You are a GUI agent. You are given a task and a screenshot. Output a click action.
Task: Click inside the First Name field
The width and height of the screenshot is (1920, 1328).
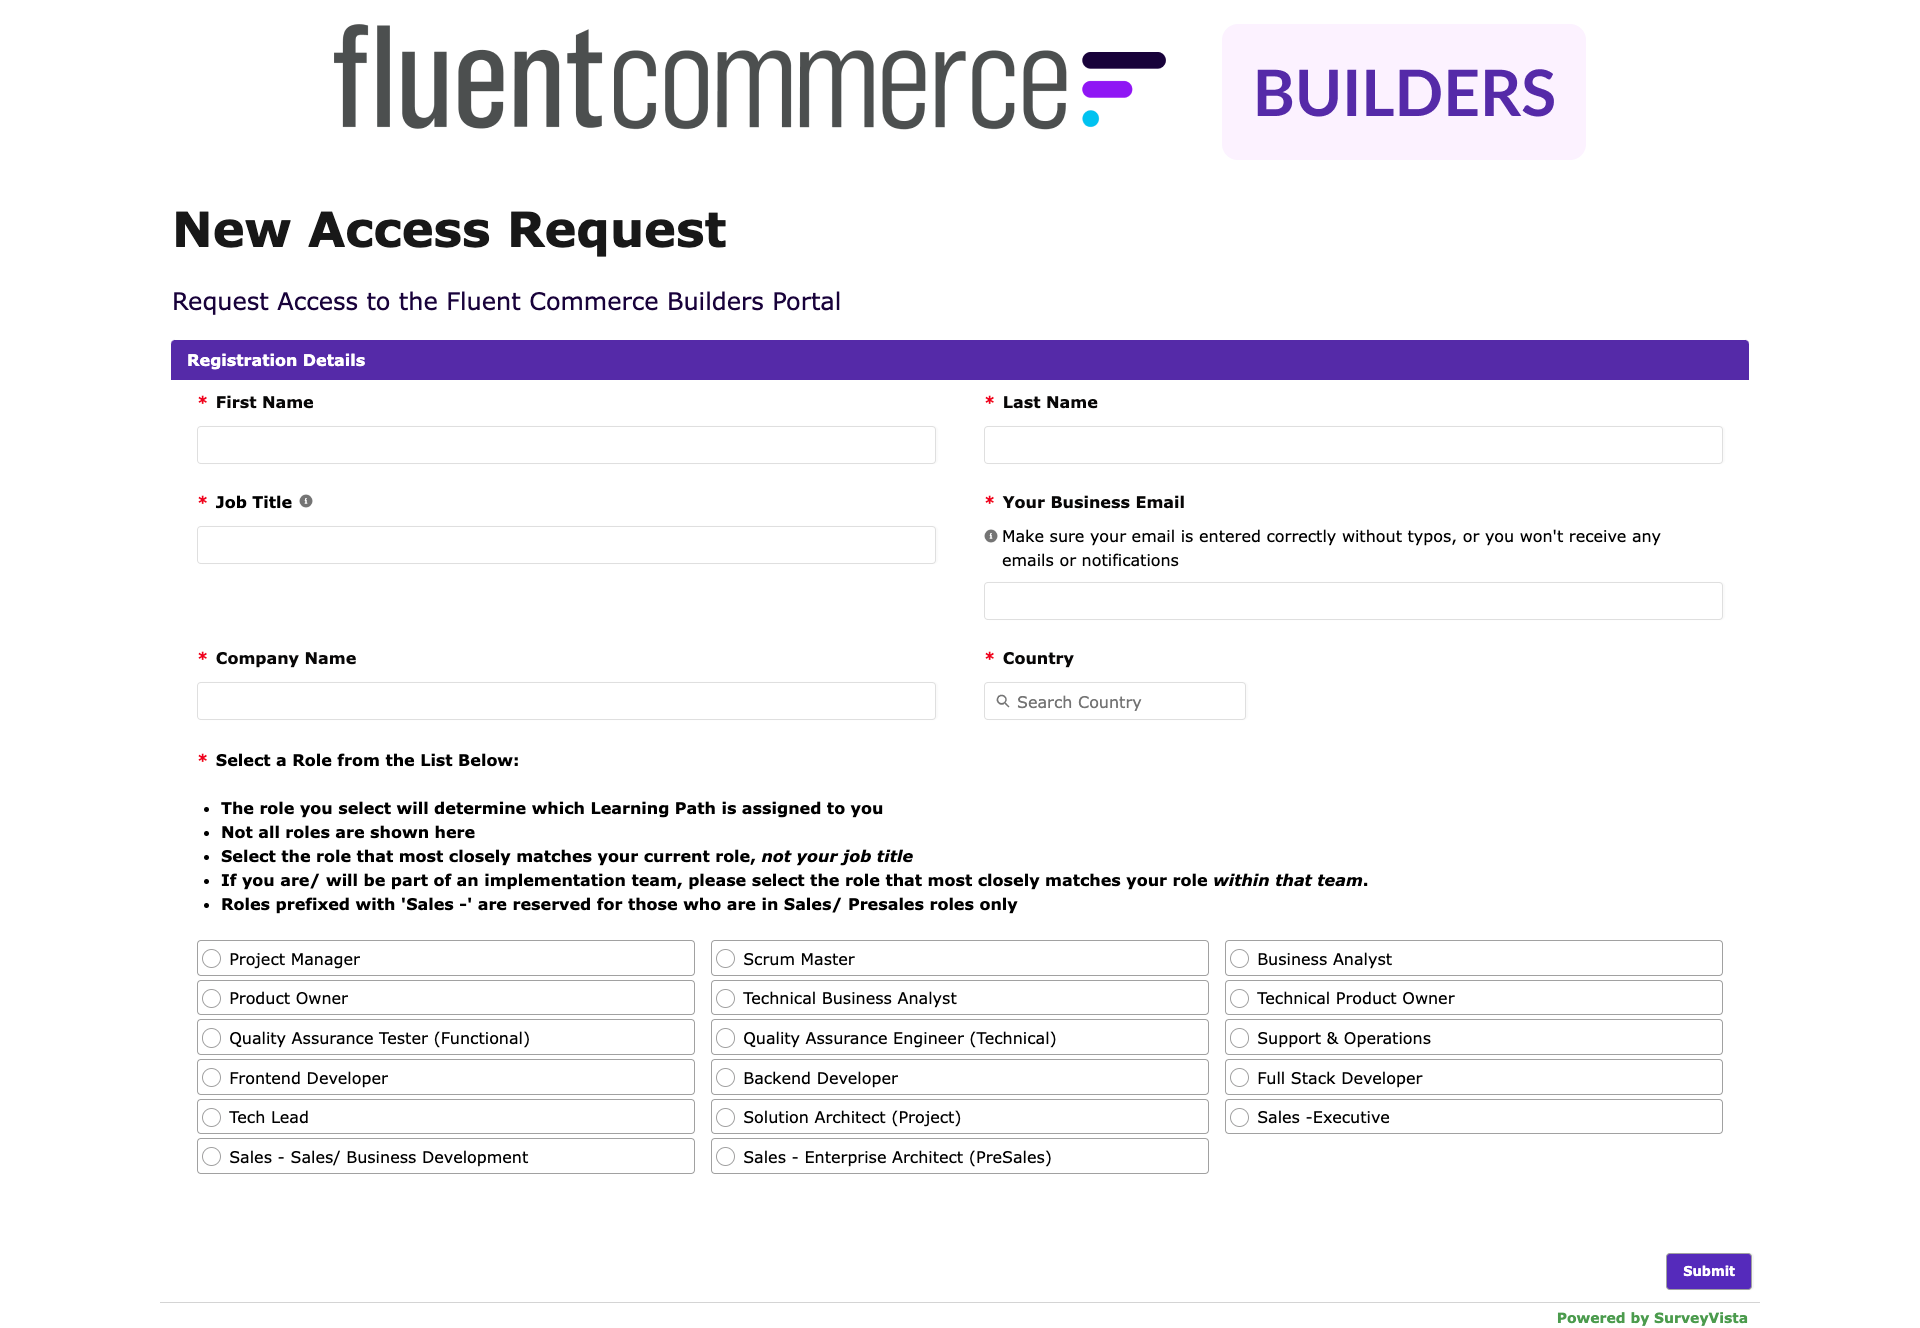pyautogui.click(x=566, y=444)
